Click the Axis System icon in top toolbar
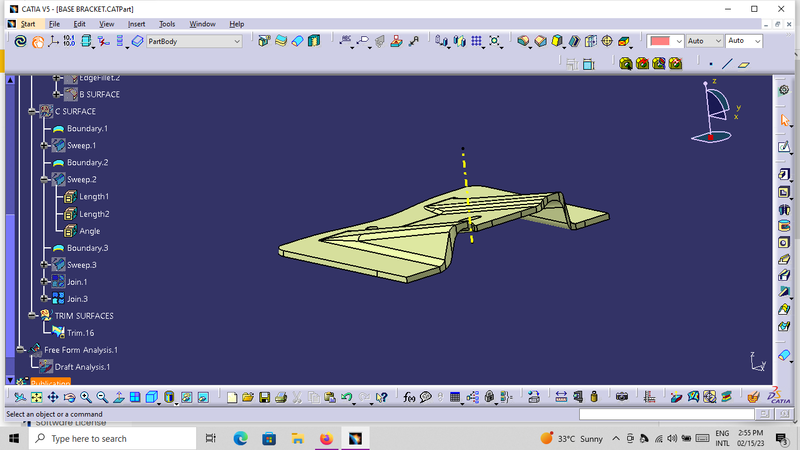Viewport: 800px width, 450px height. 53,41
